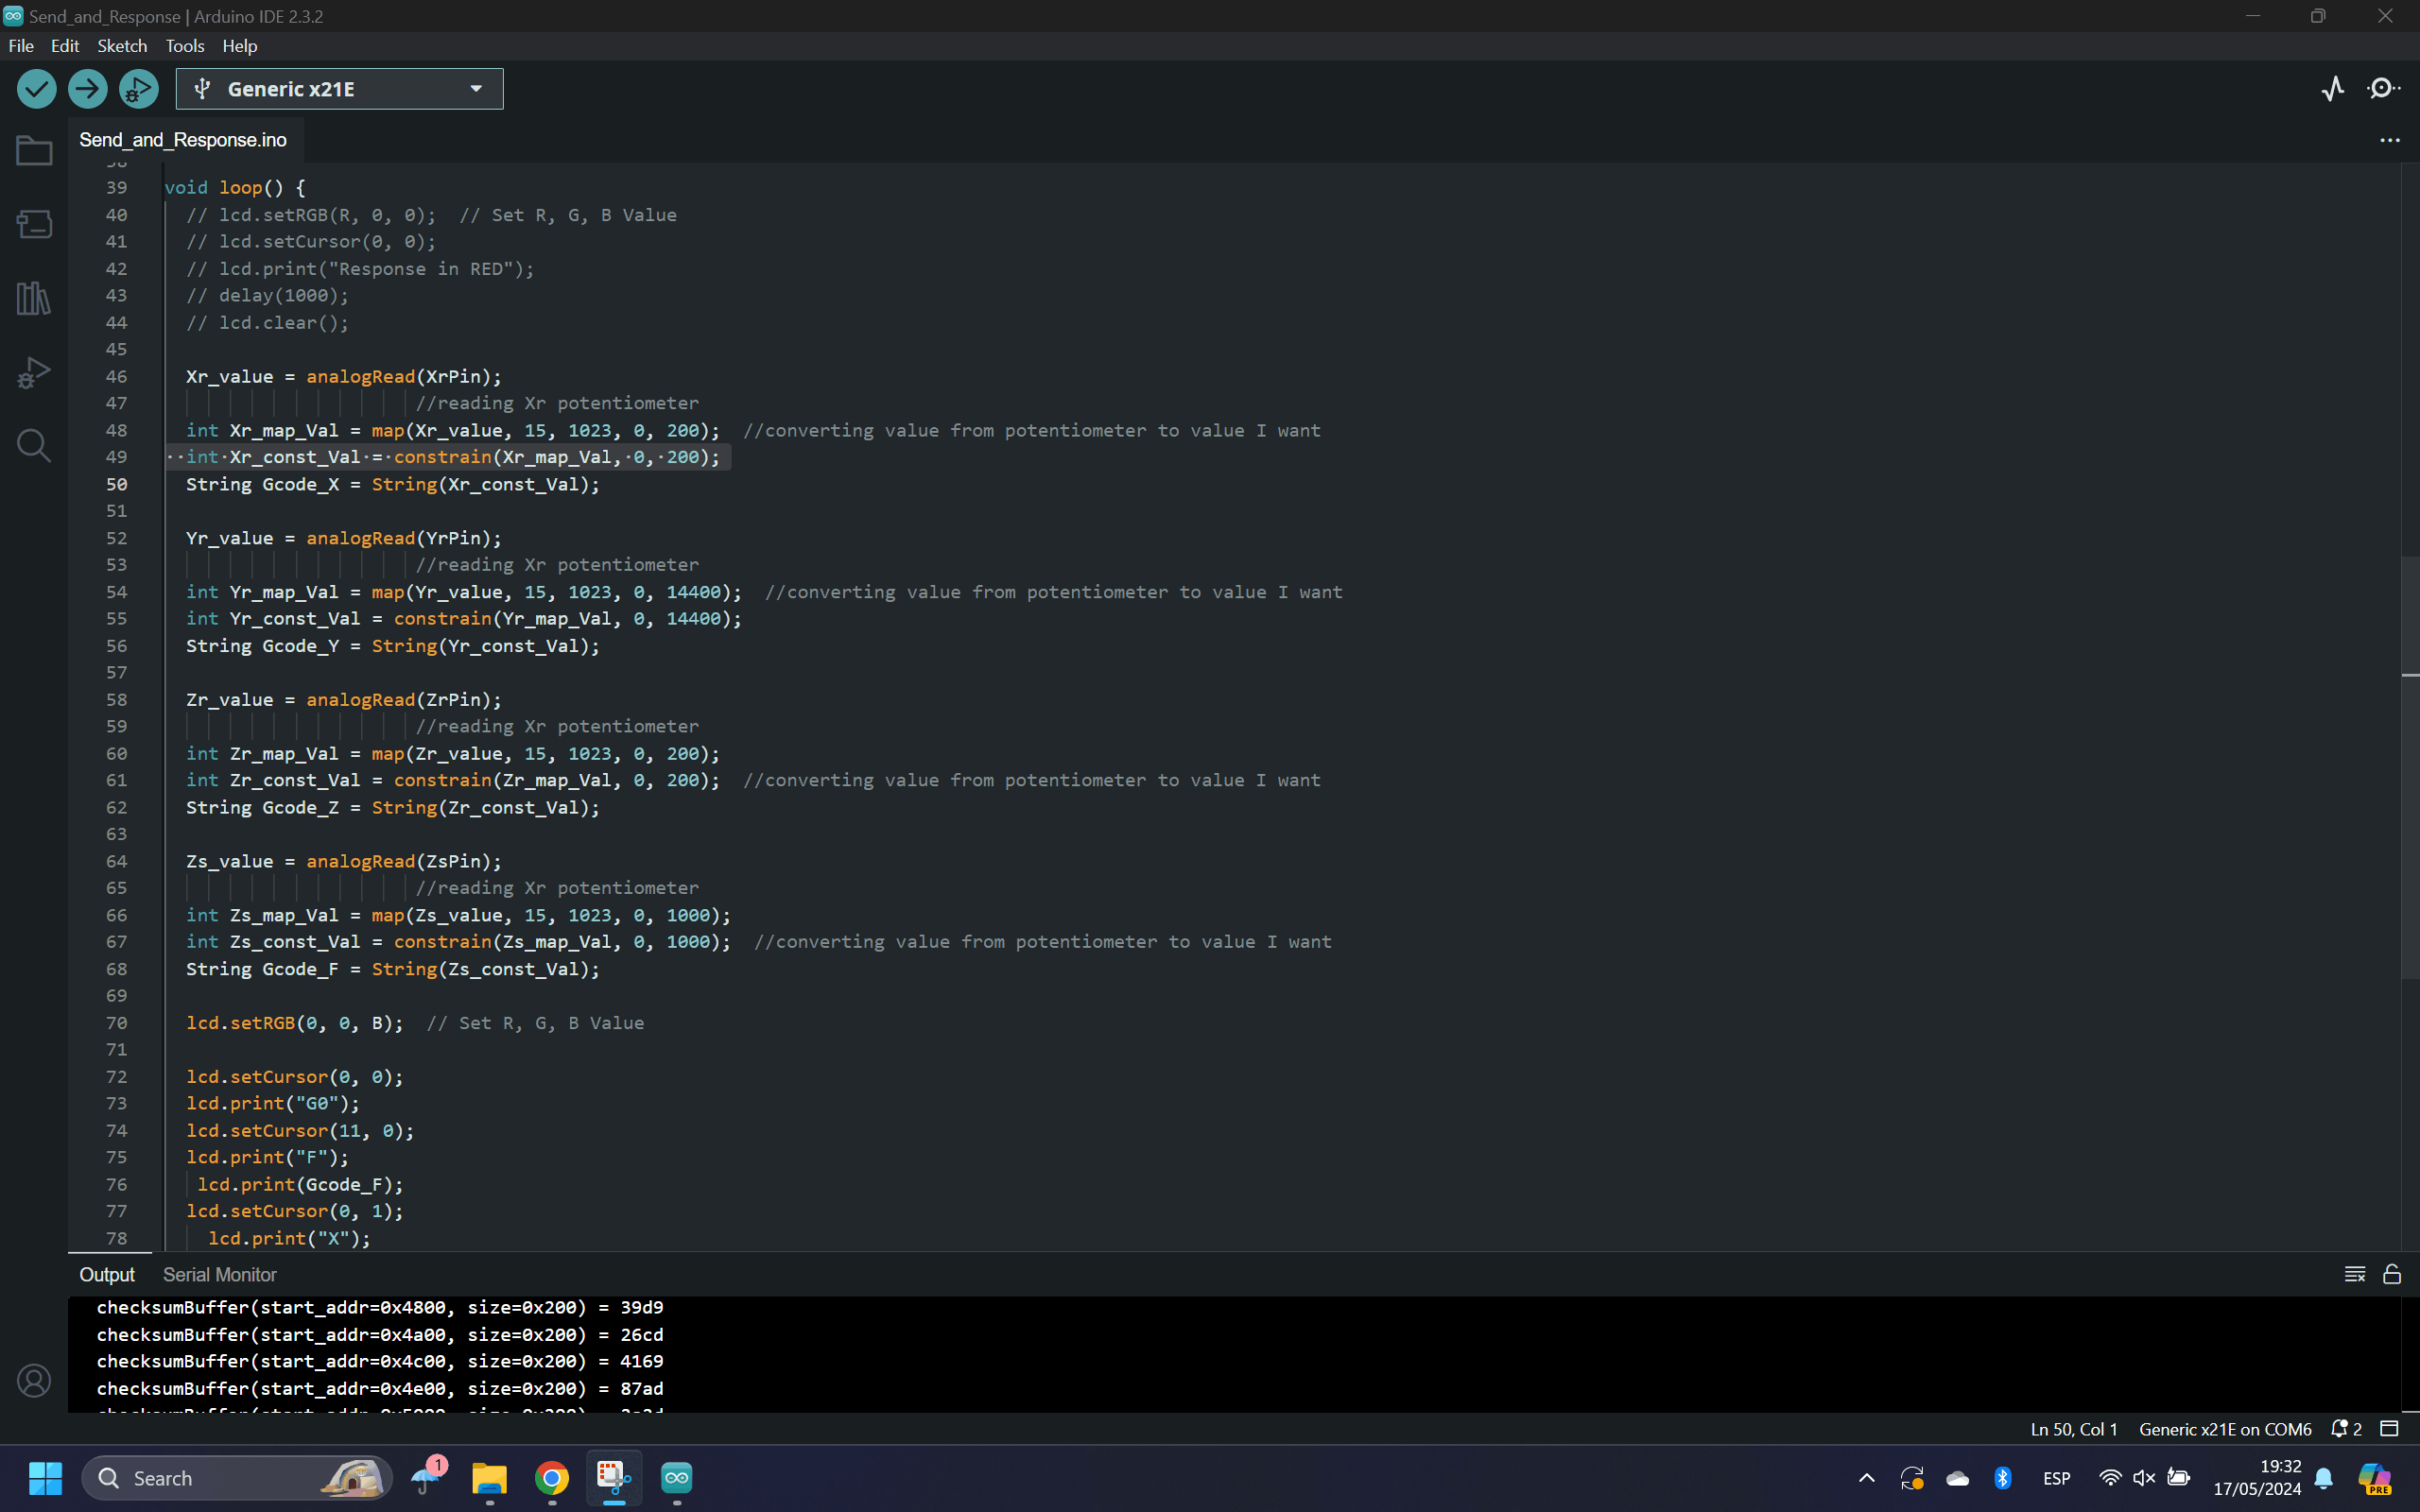This screenshot has width=2420, height=1512.
Task: Click the OneDrive cloud tray icon
Action: coord(1957,1478)
